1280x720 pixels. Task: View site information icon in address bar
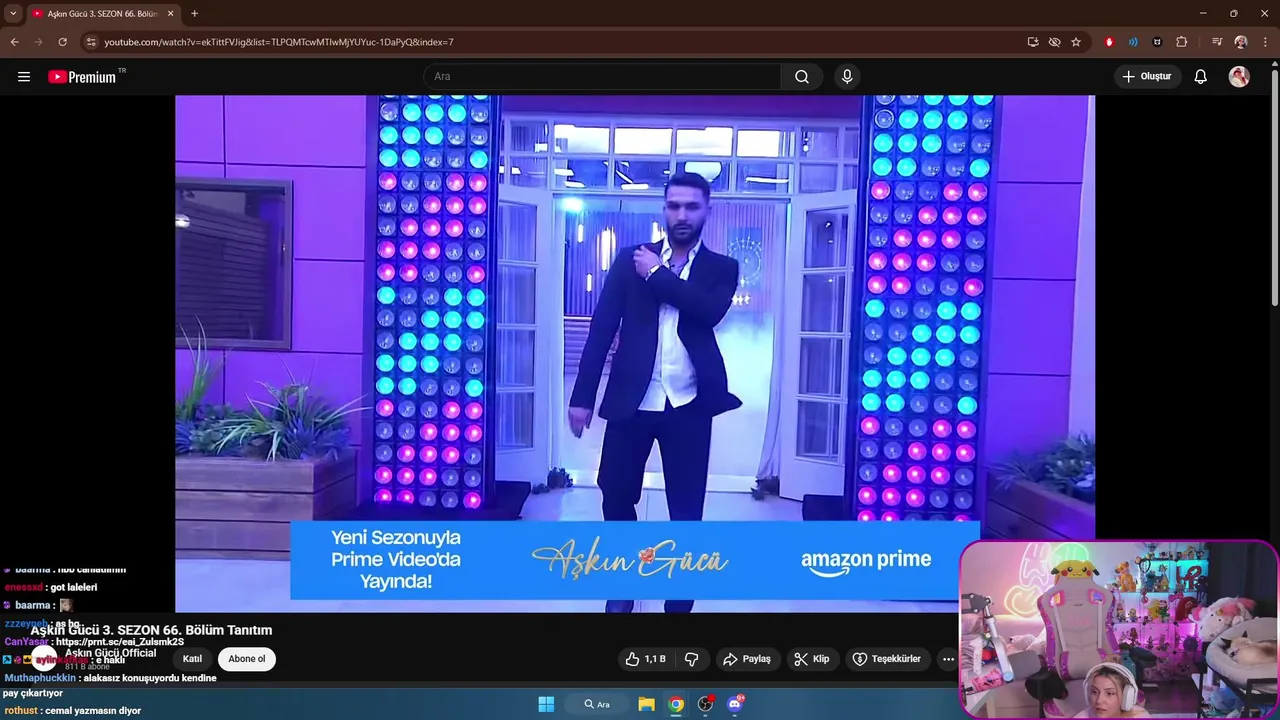click(x=91, y=42)
